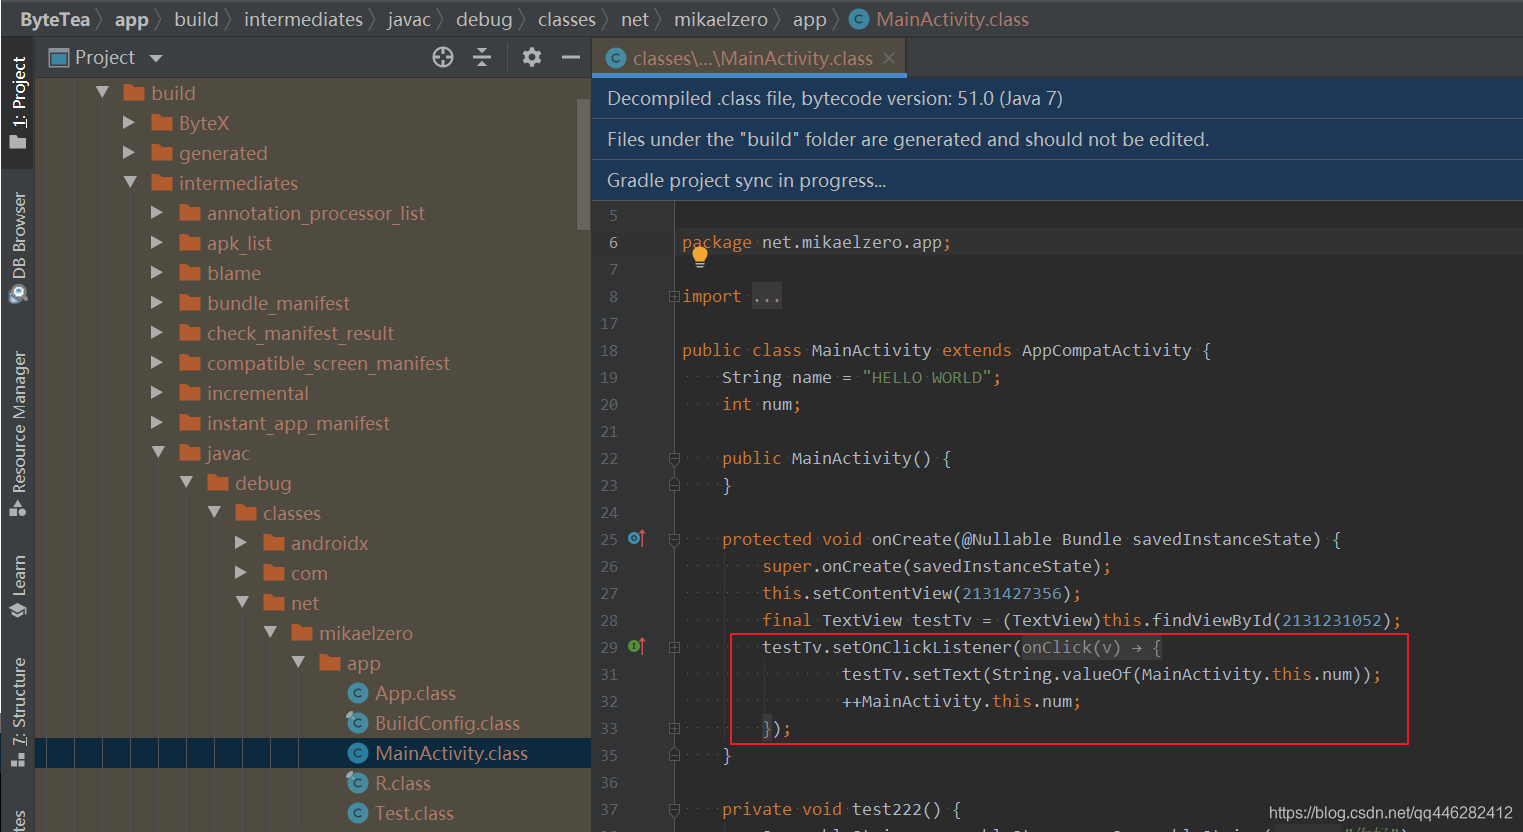Expand the annotation_processor_list folder arrow
The width and height of the screenshot is (1523, 832).
pyautogui.click(x=157, y=212)
